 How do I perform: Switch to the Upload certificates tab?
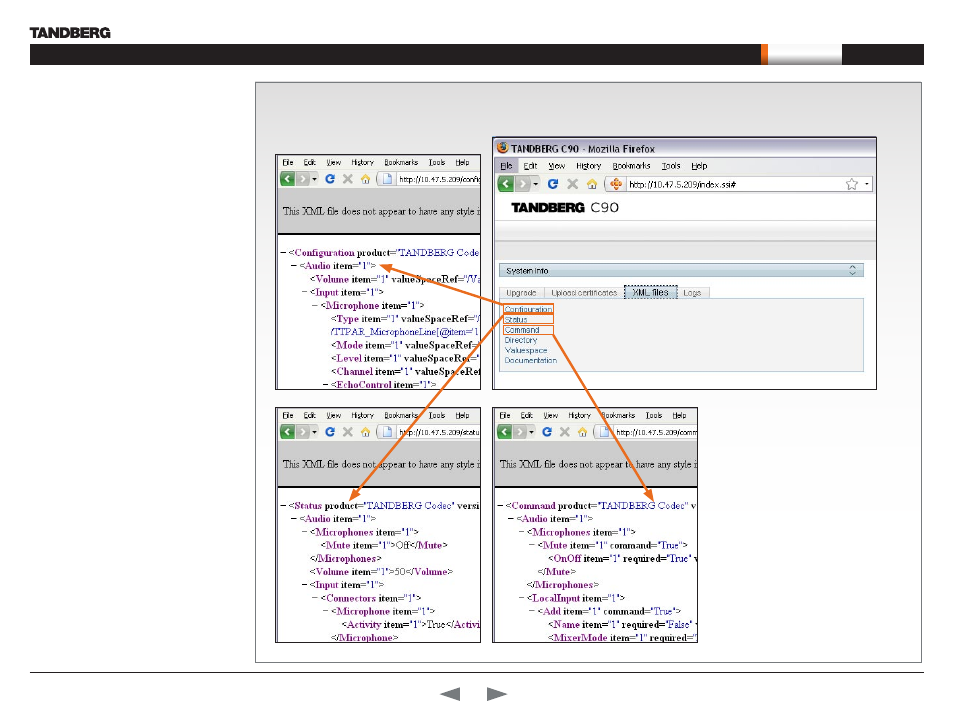pos(584,293)
